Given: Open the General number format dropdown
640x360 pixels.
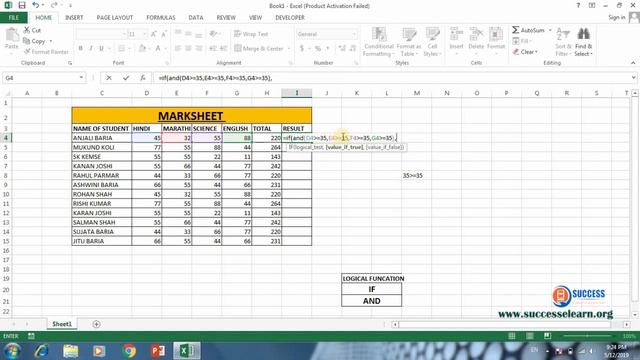Looking at the screenshot, I should point(354,34).
